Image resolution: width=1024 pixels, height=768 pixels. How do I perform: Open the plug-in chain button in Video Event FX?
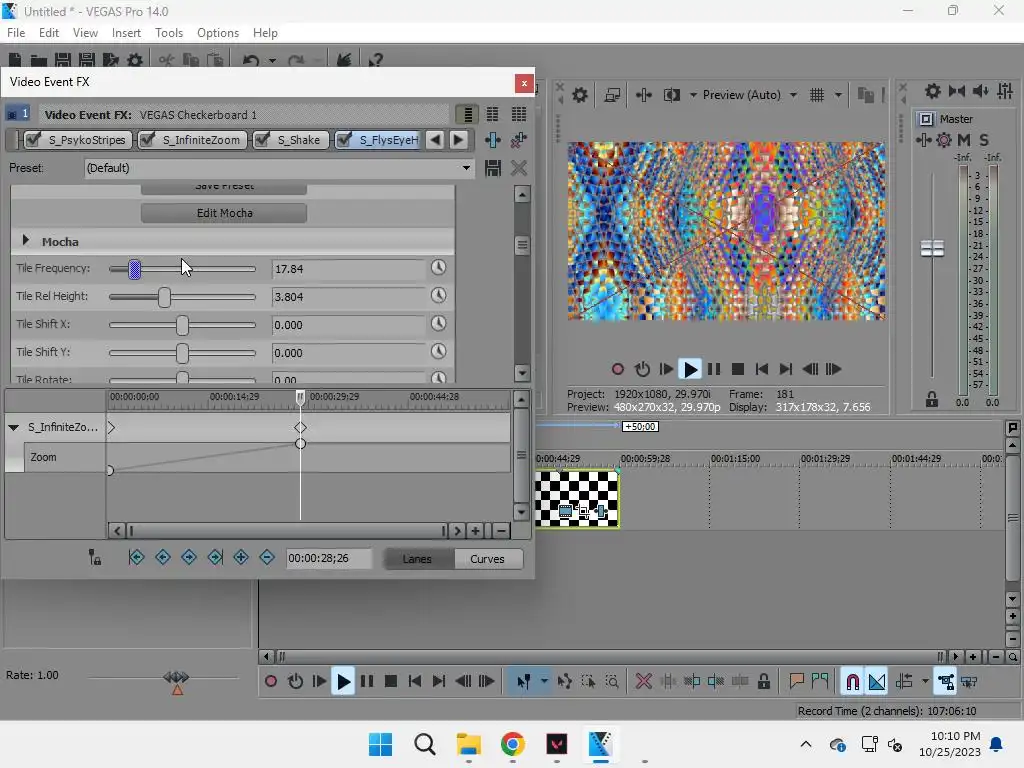point(492,140)
